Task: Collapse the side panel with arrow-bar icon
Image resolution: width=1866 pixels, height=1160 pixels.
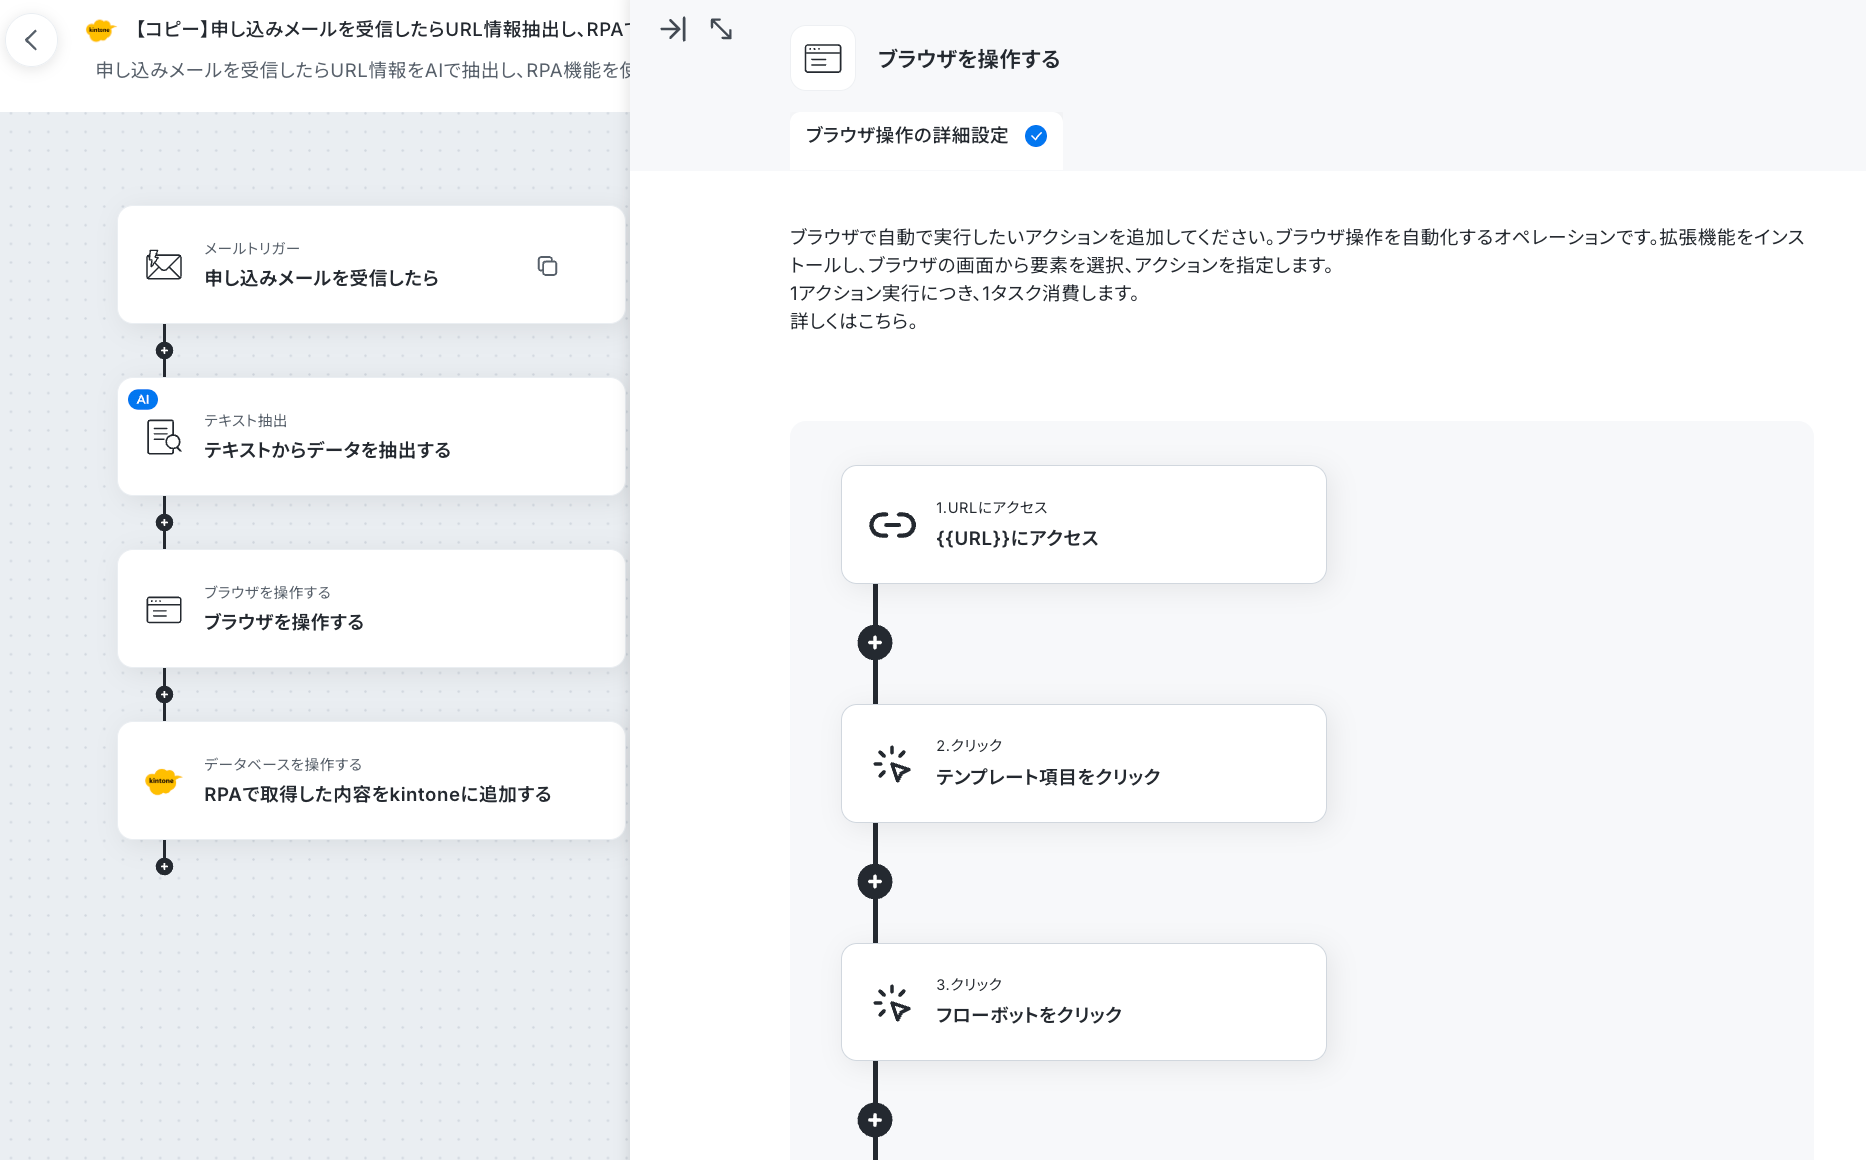Action: pos(674,29)
